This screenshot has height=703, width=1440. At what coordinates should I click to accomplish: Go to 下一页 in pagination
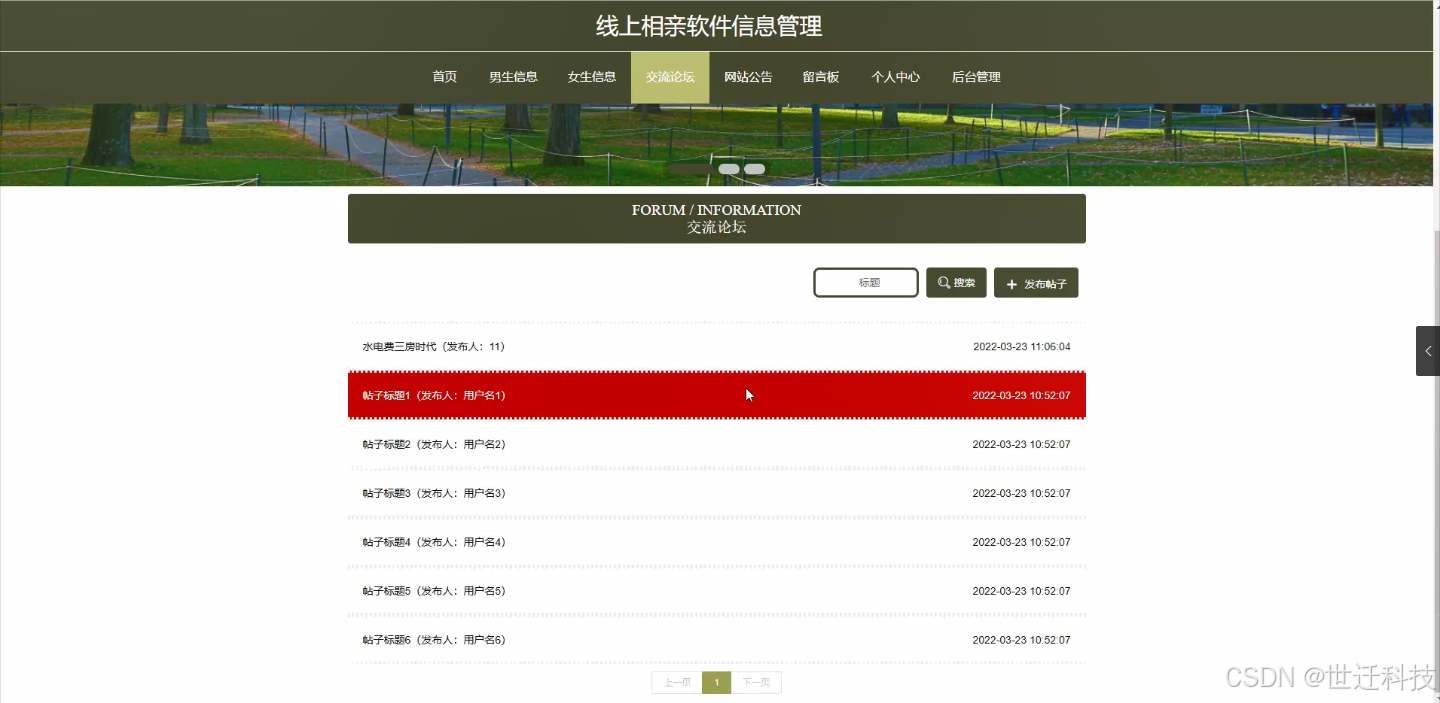[757, 682]
